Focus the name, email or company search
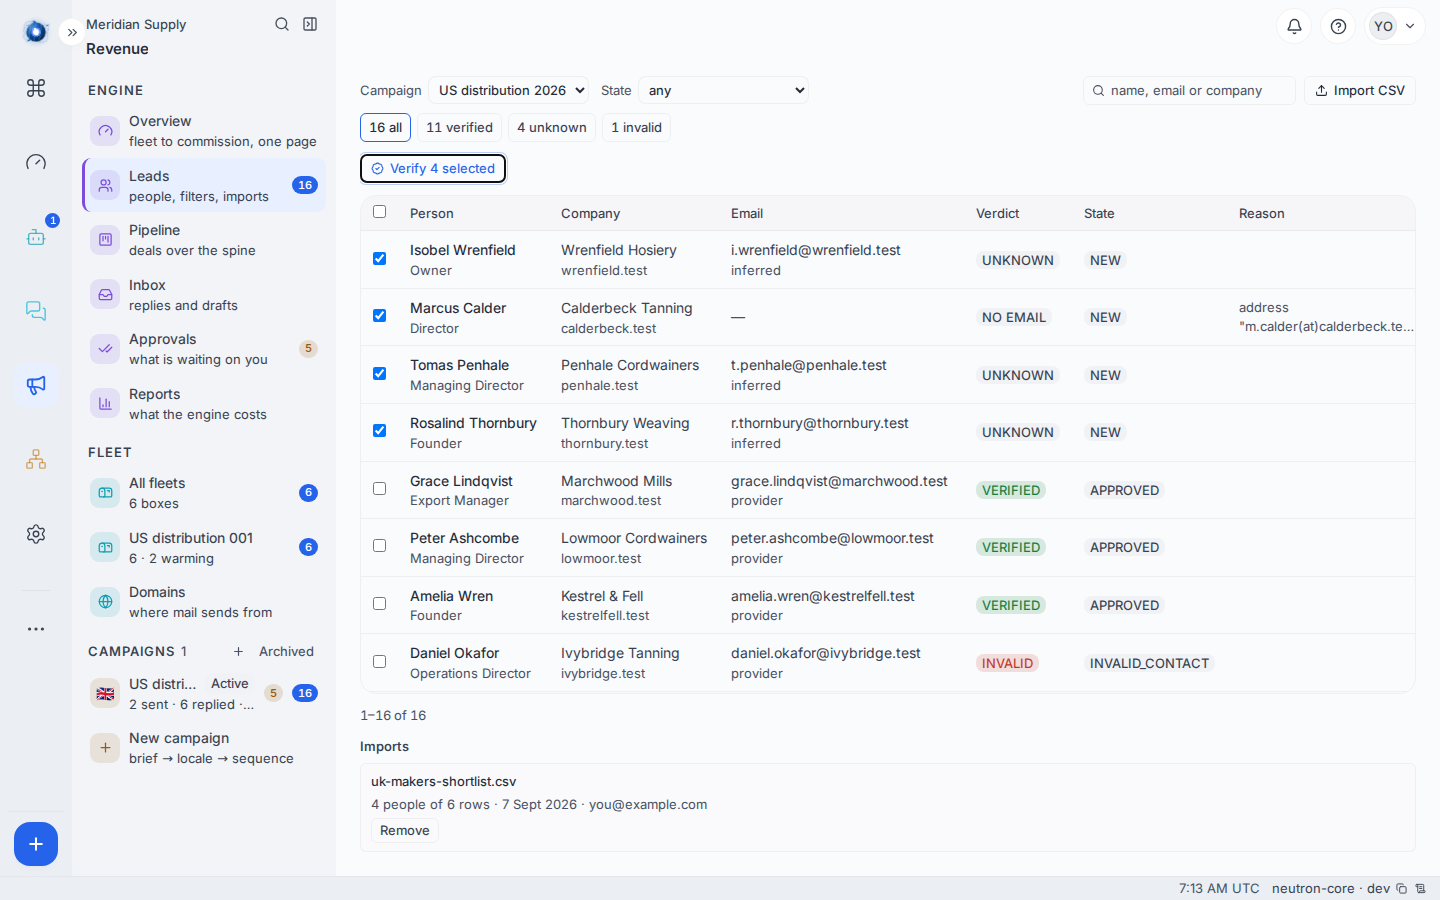The image size is (1440, 900). tap(1189, 90)
